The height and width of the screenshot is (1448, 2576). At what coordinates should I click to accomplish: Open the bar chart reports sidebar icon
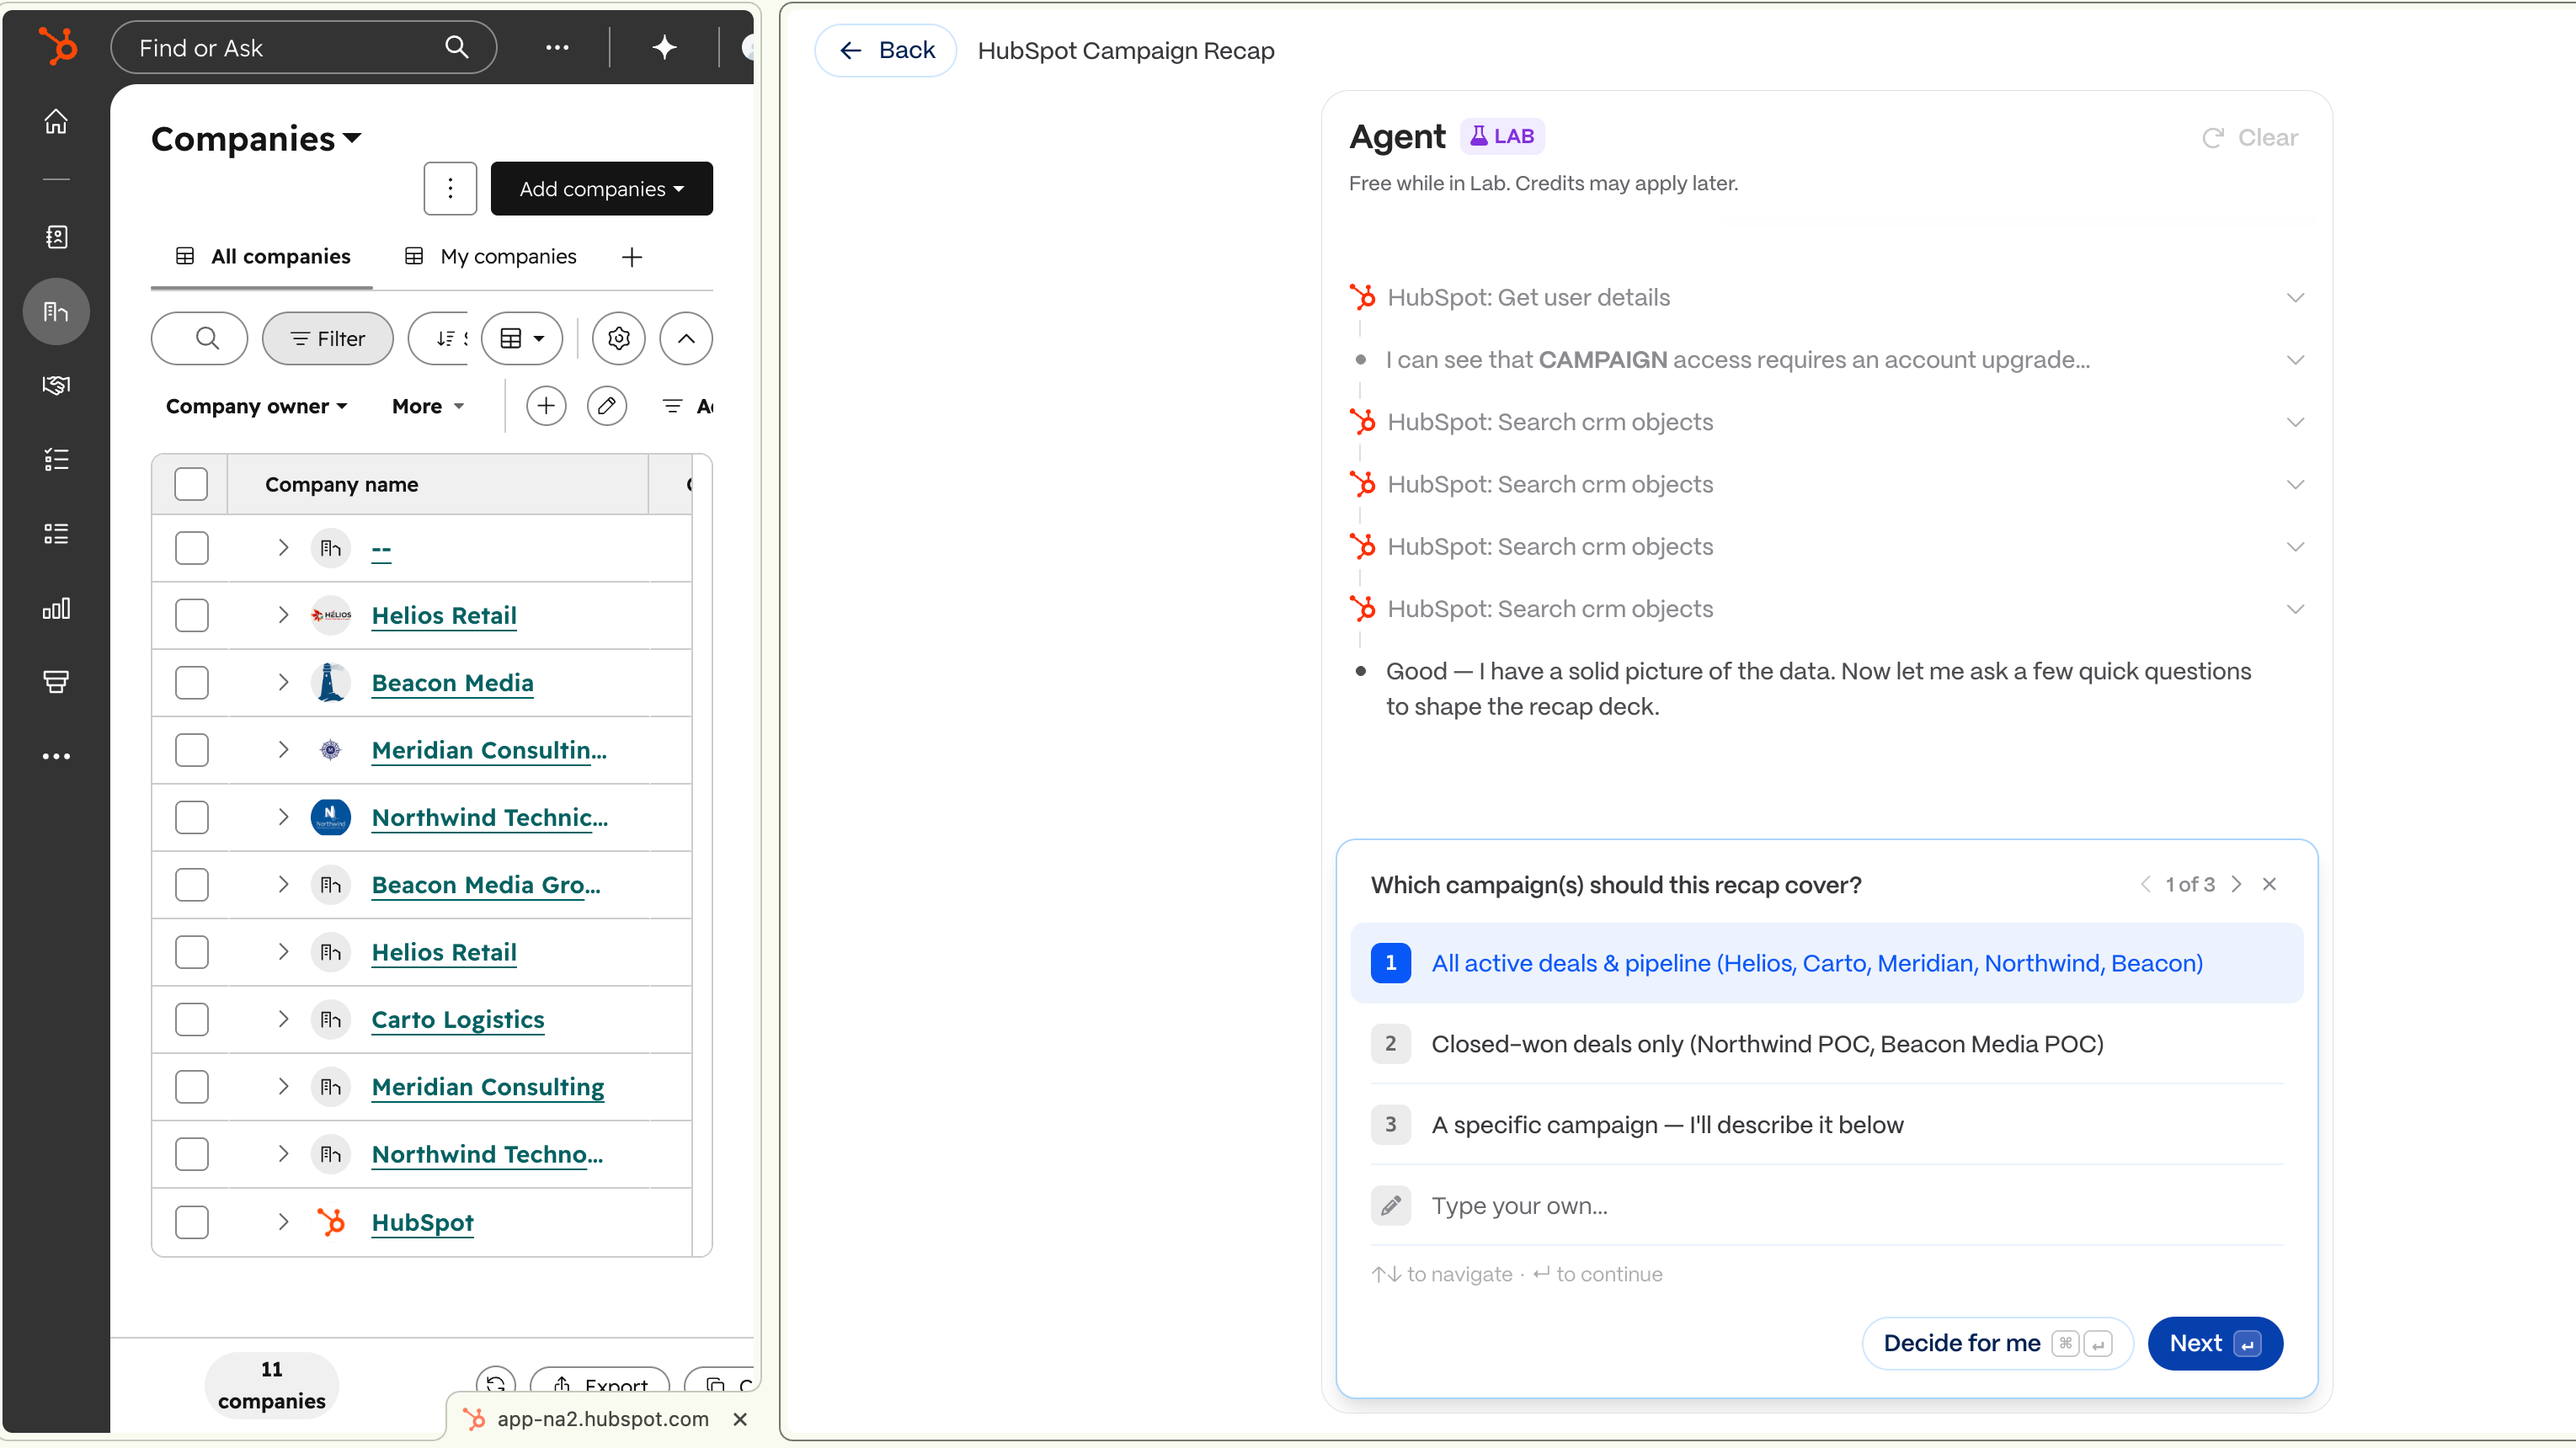[x=56, y=608]
